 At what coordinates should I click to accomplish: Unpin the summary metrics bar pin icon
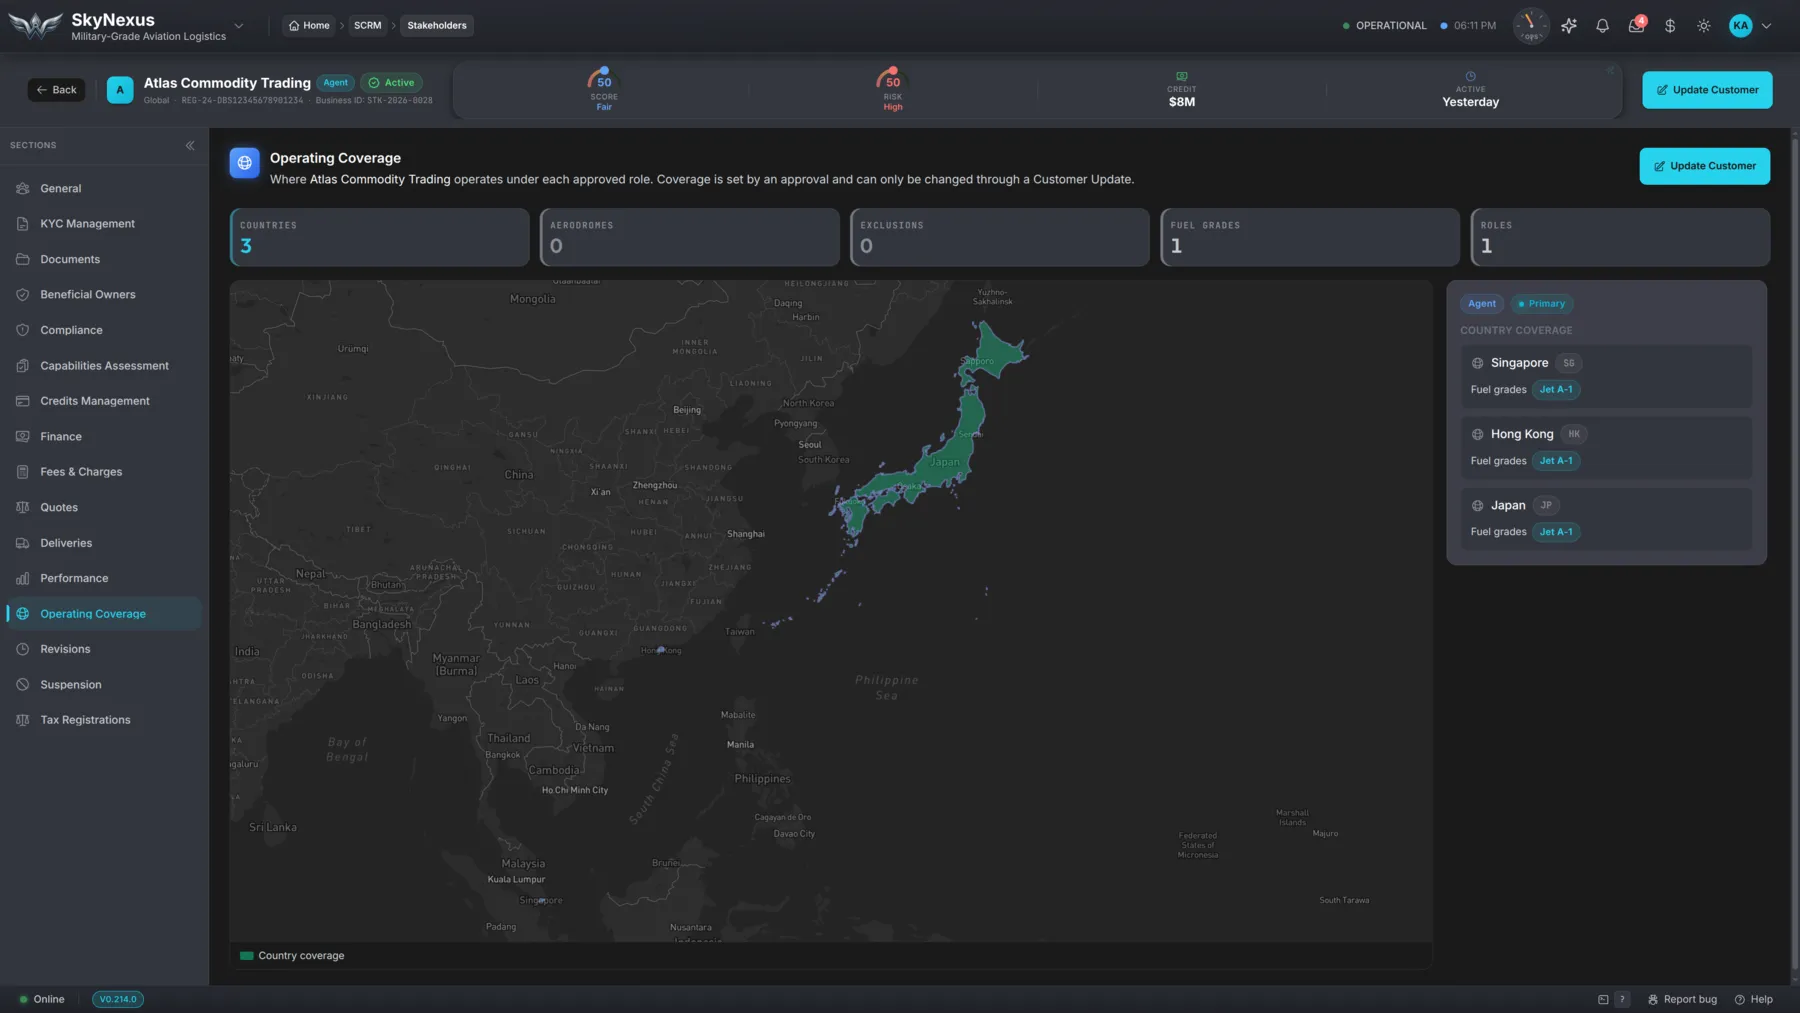coord(1610,71)
